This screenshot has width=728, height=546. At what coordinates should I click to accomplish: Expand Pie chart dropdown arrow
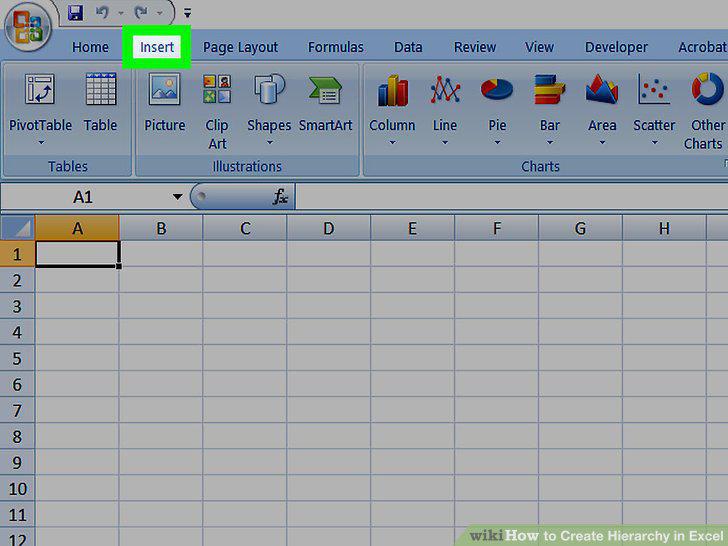point(497,142)
